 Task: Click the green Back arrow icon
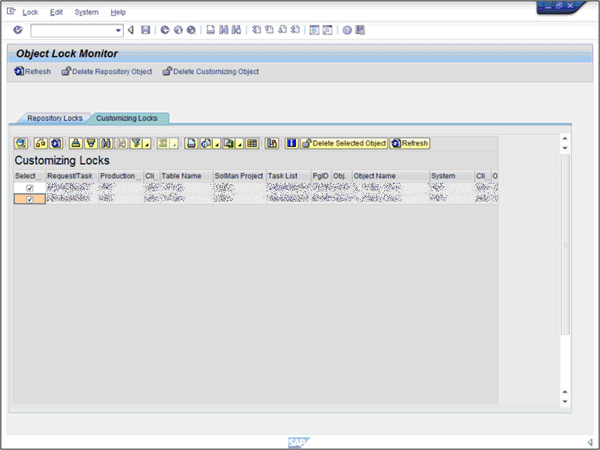[165, 30]
